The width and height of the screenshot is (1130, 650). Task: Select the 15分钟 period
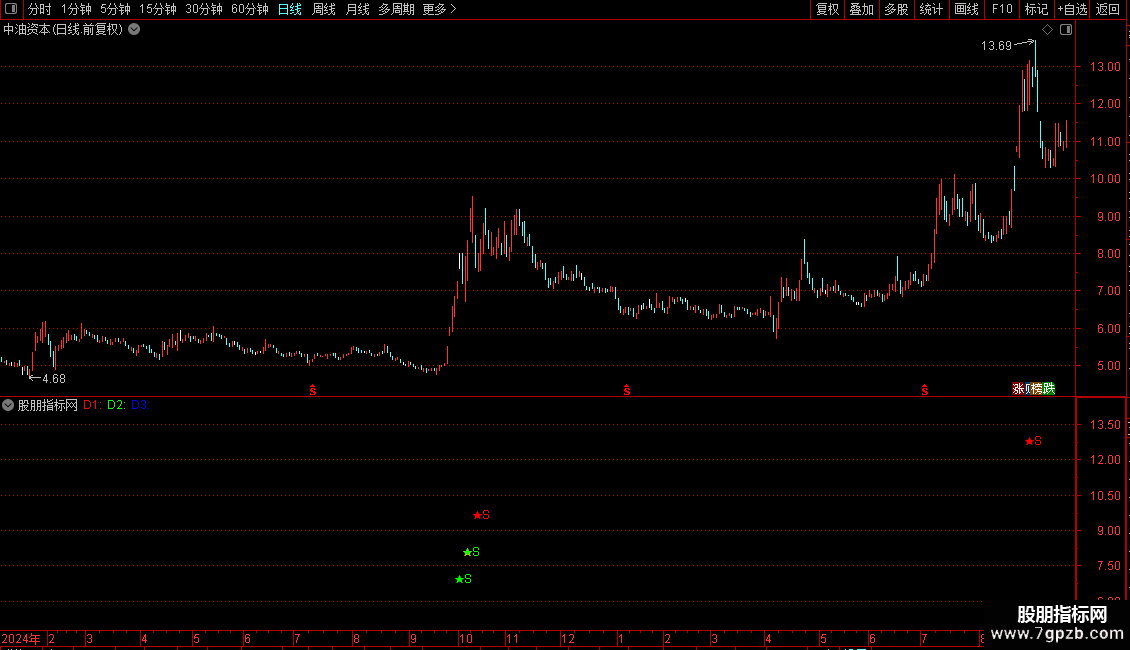[158, 9]
